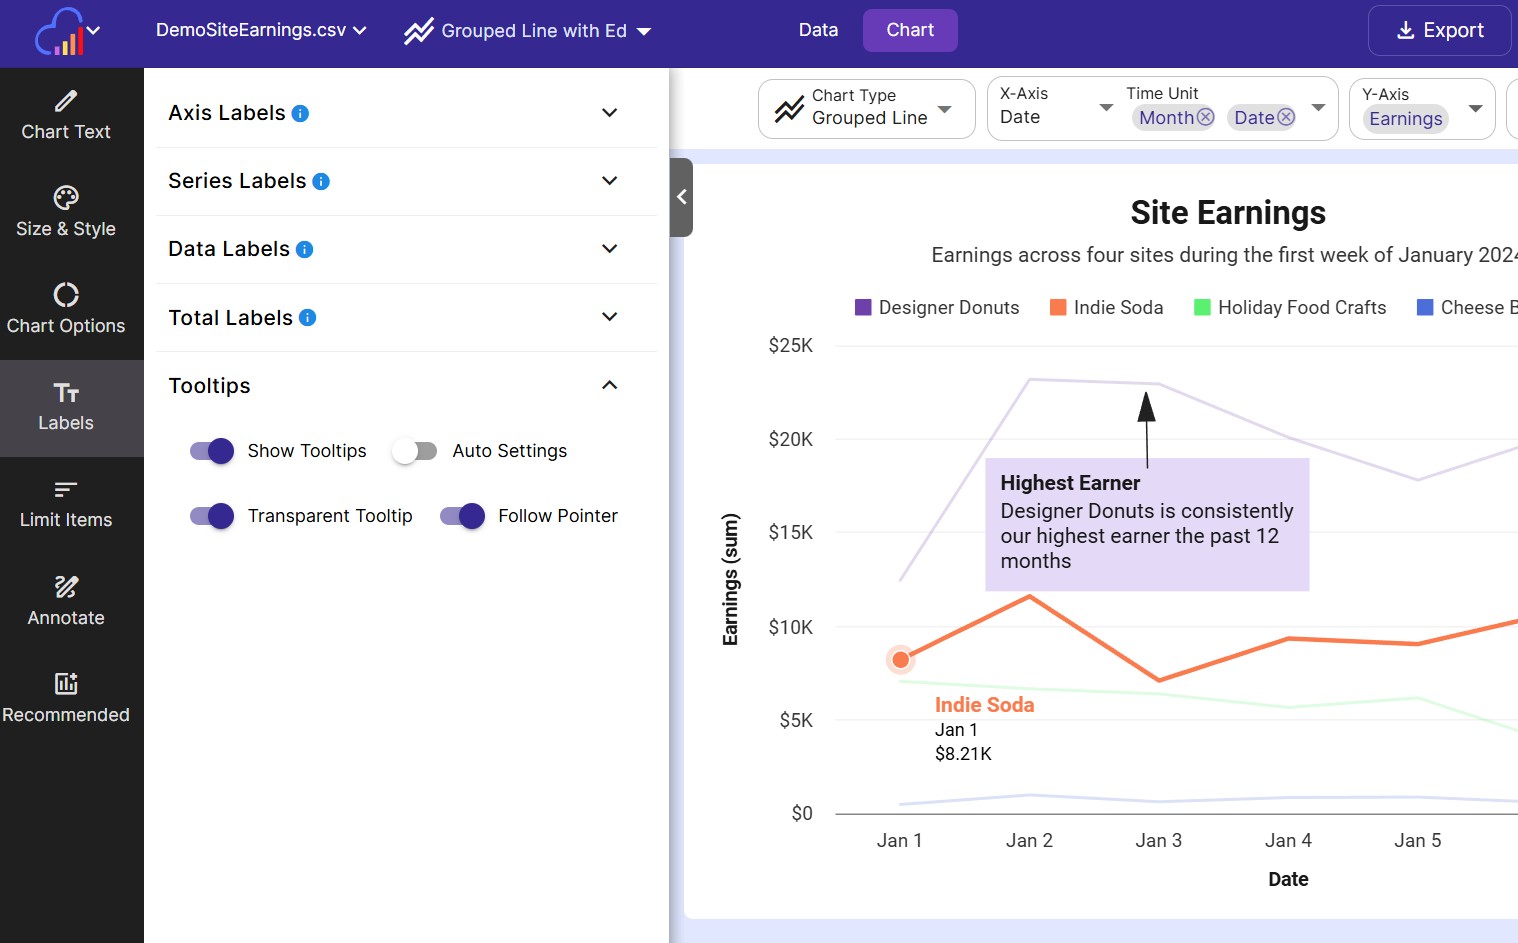This screenshot has width=1518, height=943.
Task: Click the app logo in the top bar
Action: [x=60, y=30]
